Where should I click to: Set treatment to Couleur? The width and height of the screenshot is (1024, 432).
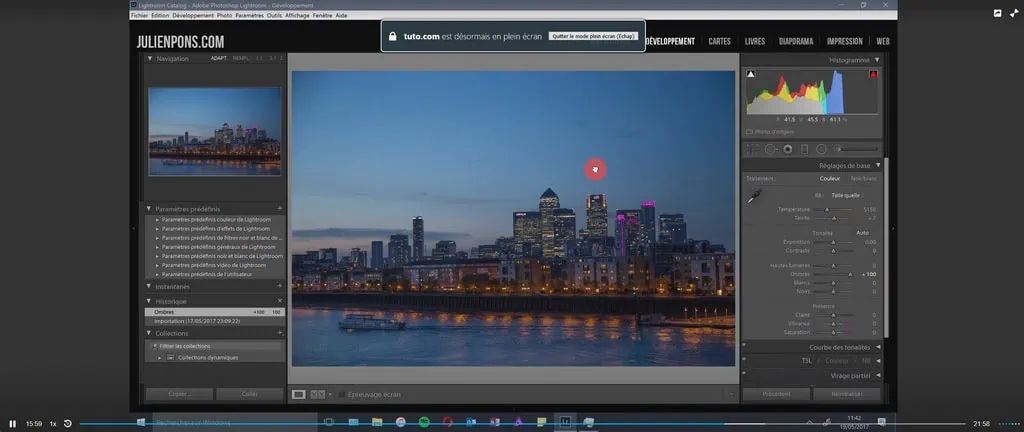coord(830,178)
